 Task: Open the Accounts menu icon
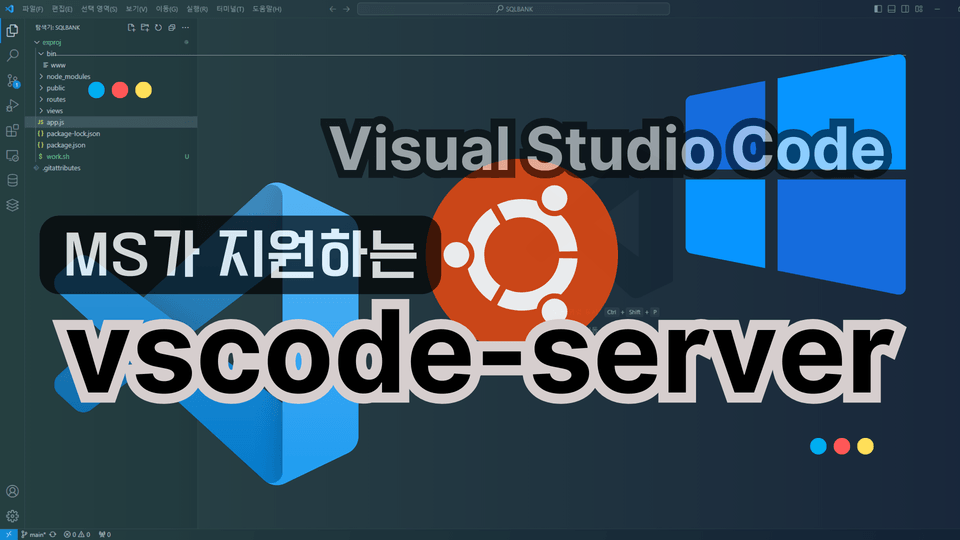click(x=12, y=491)
